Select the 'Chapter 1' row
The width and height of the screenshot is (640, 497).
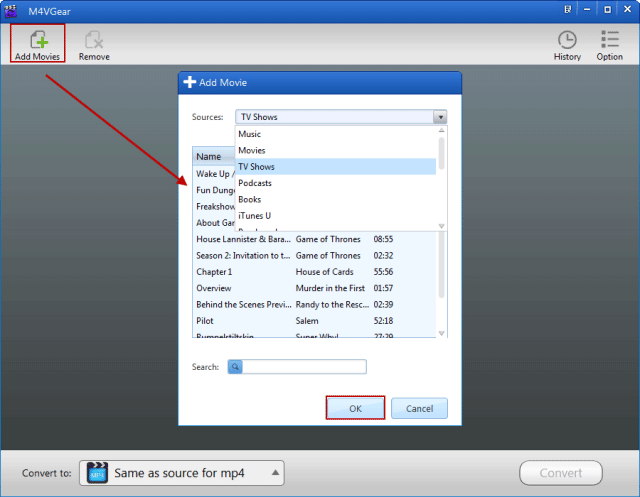314,272
